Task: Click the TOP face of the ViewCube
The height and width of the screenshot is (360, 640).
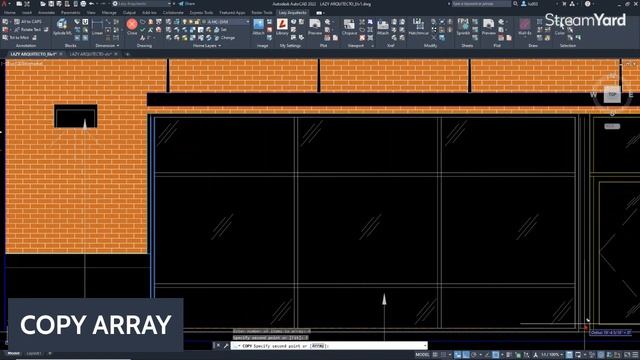Action: [x=612, y=95]
